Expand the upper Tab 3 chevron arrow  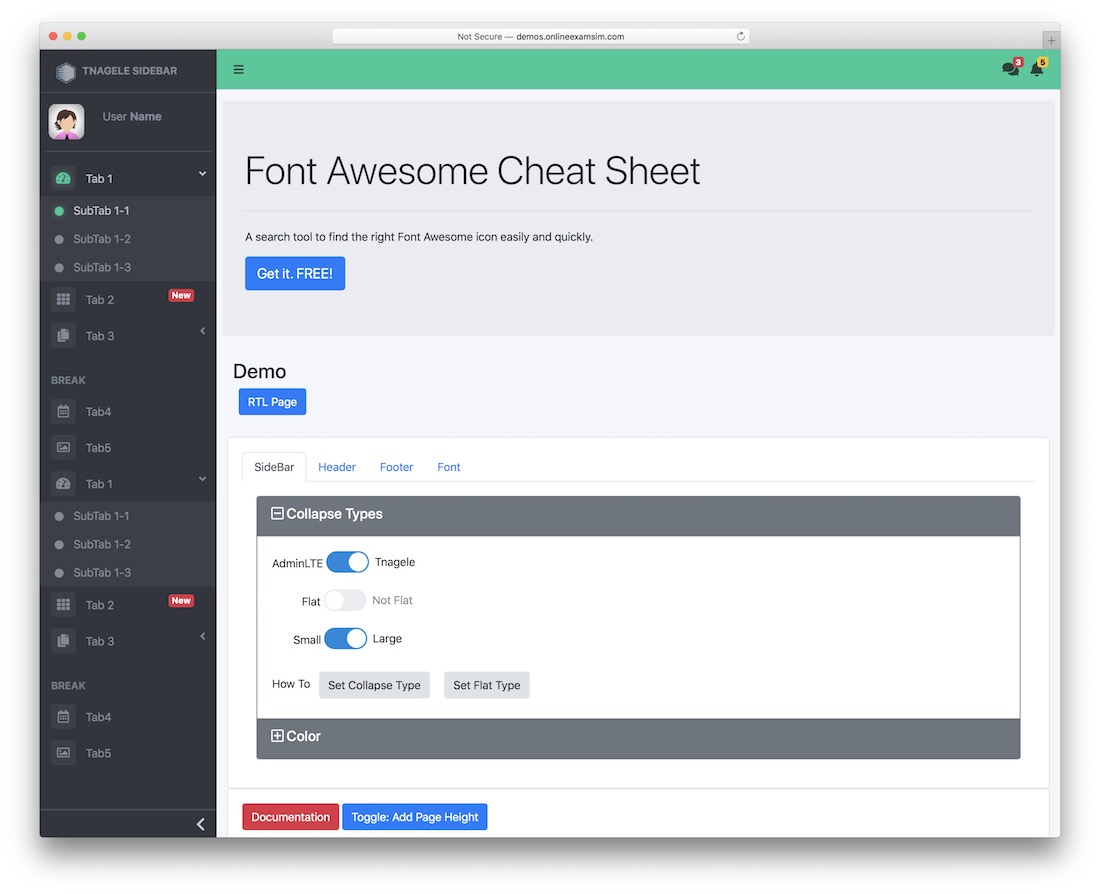point(202,331)
